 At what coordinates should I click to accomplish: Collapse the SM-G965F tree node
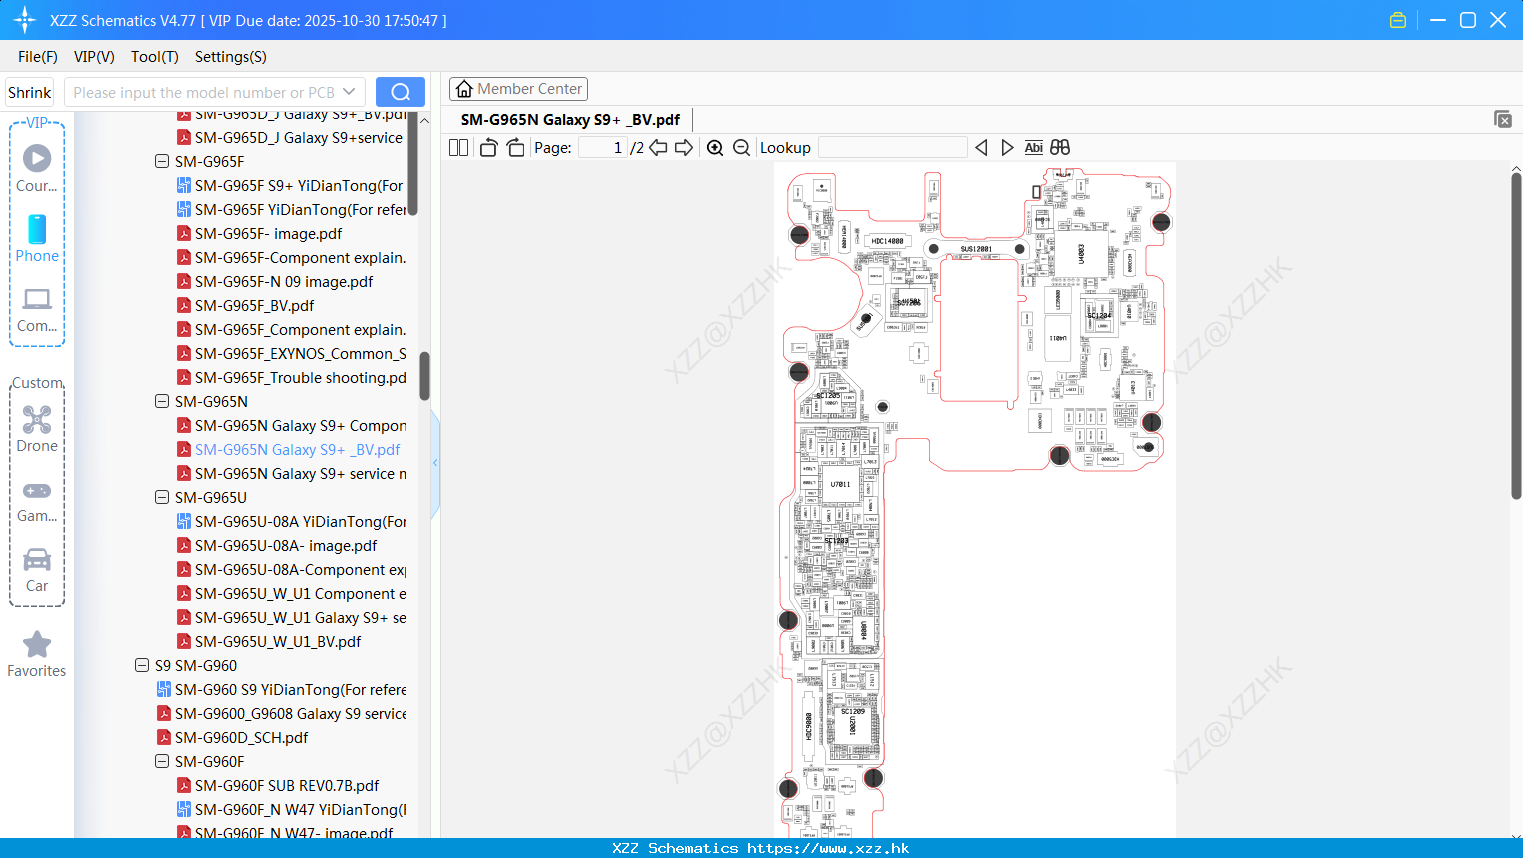click(161, 161)
